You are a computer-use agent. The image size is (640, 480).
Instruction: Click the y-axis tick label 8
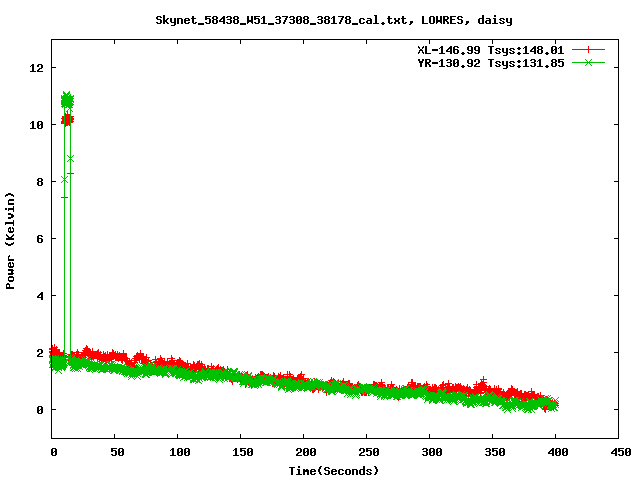pyautogui.click(x=40, y=182)
